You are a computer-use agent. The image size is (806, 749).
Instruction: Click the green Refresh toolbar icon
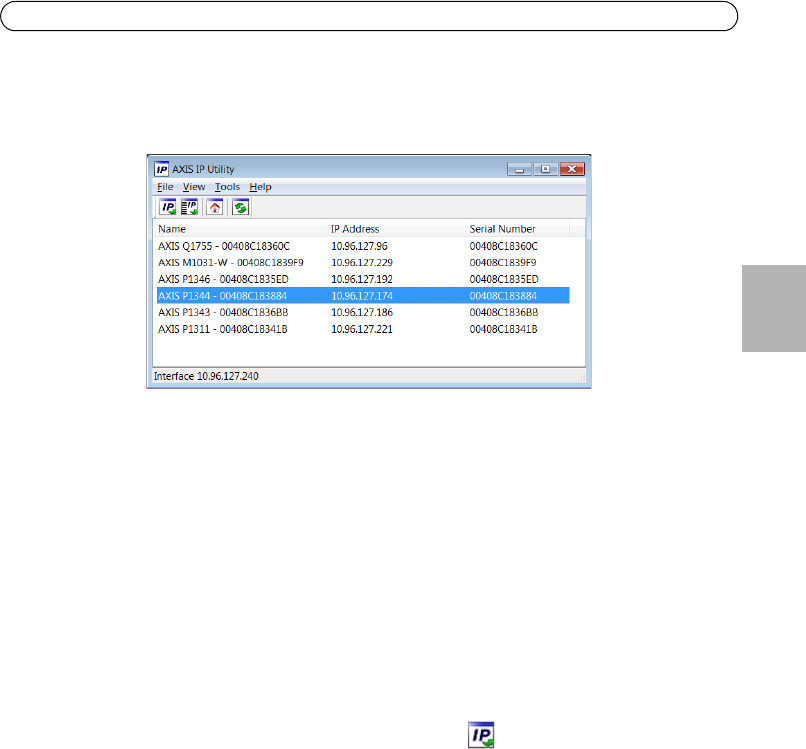[x=240, y=208]
